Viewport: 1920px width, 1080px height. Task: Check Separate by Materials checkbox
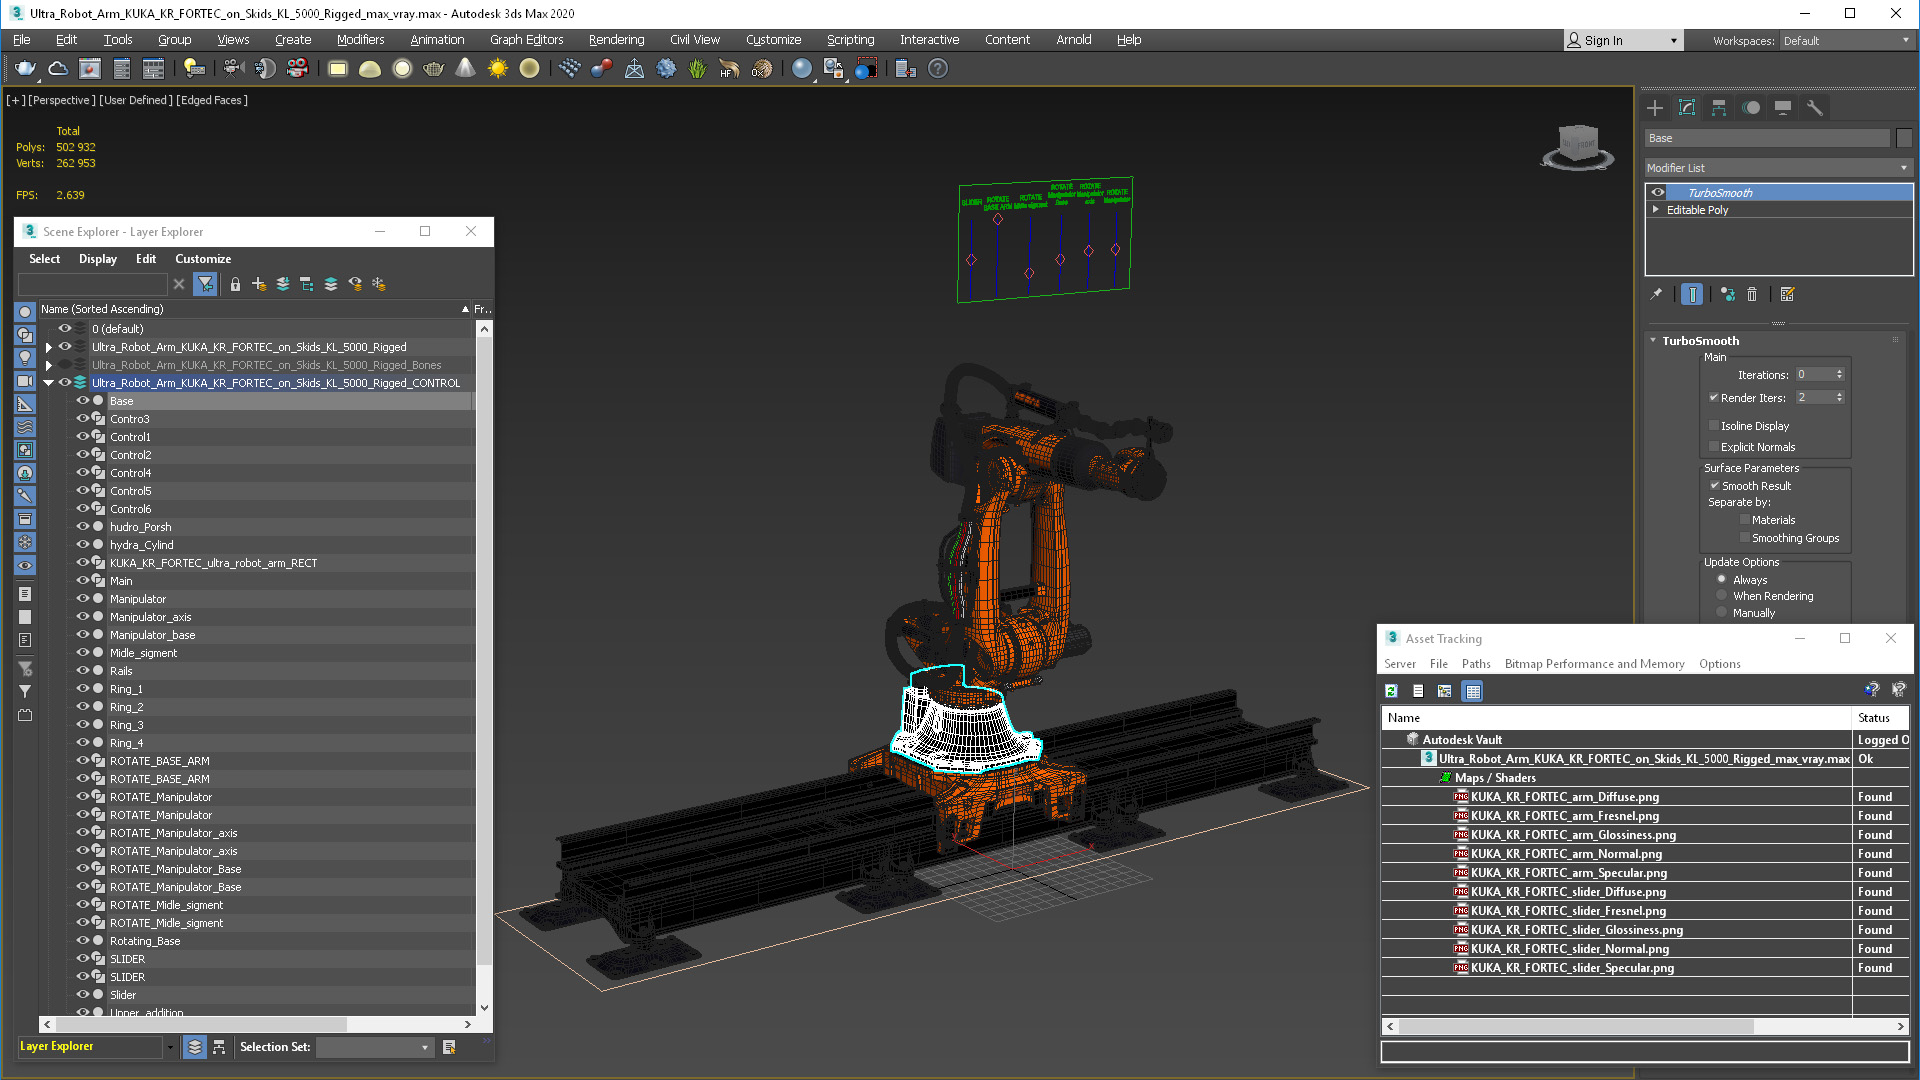[1745, 519]
